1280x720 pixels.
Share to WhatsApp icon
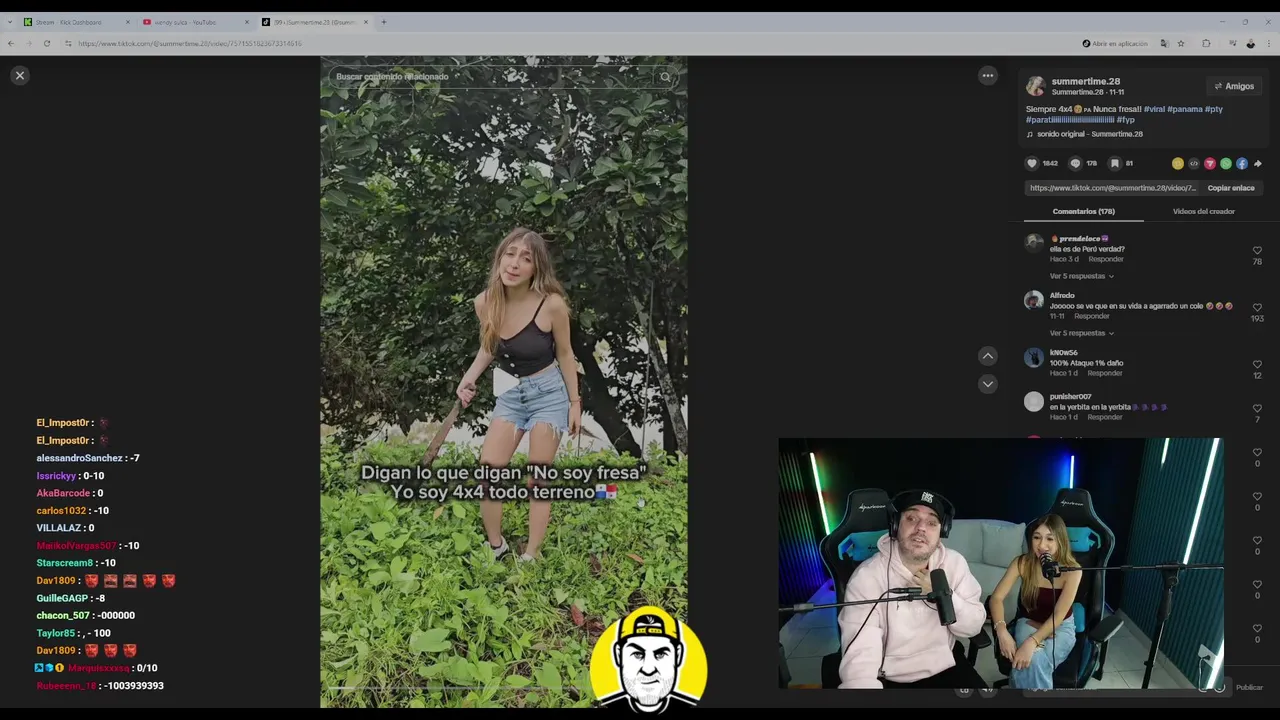pos(1226,163)
